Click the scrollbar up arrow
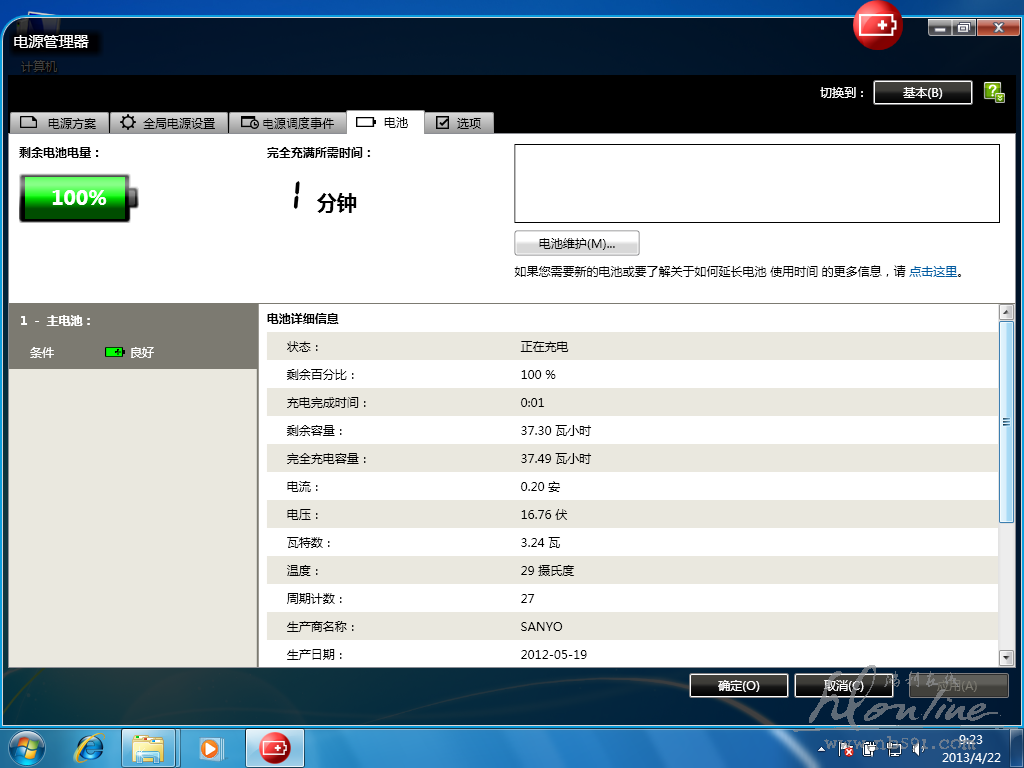The width and height of the screenshot is (1024, 768). point(1006,312)
